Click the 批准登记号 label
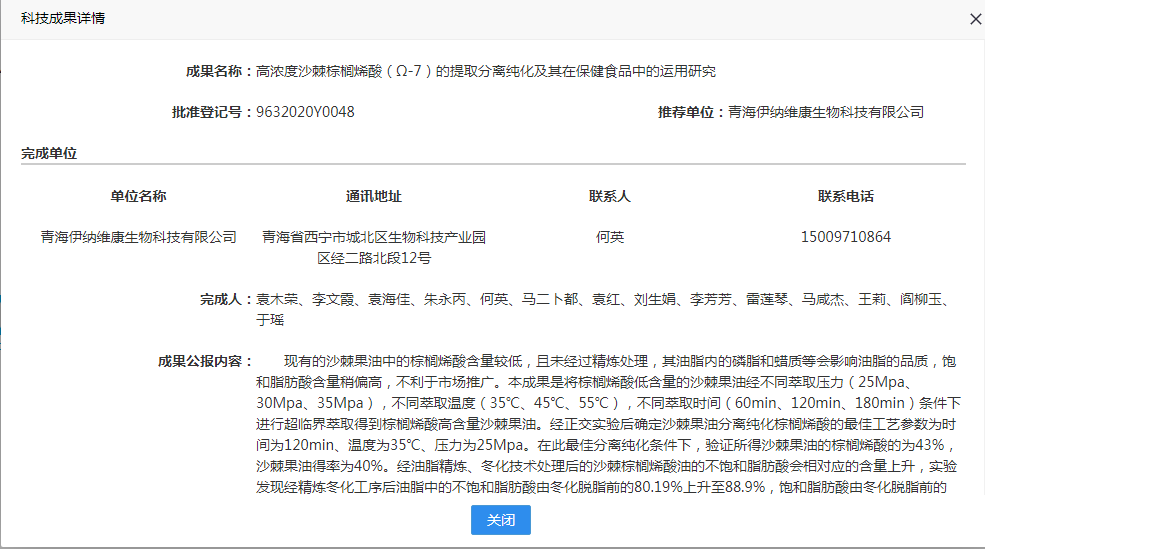 point(211,112)
